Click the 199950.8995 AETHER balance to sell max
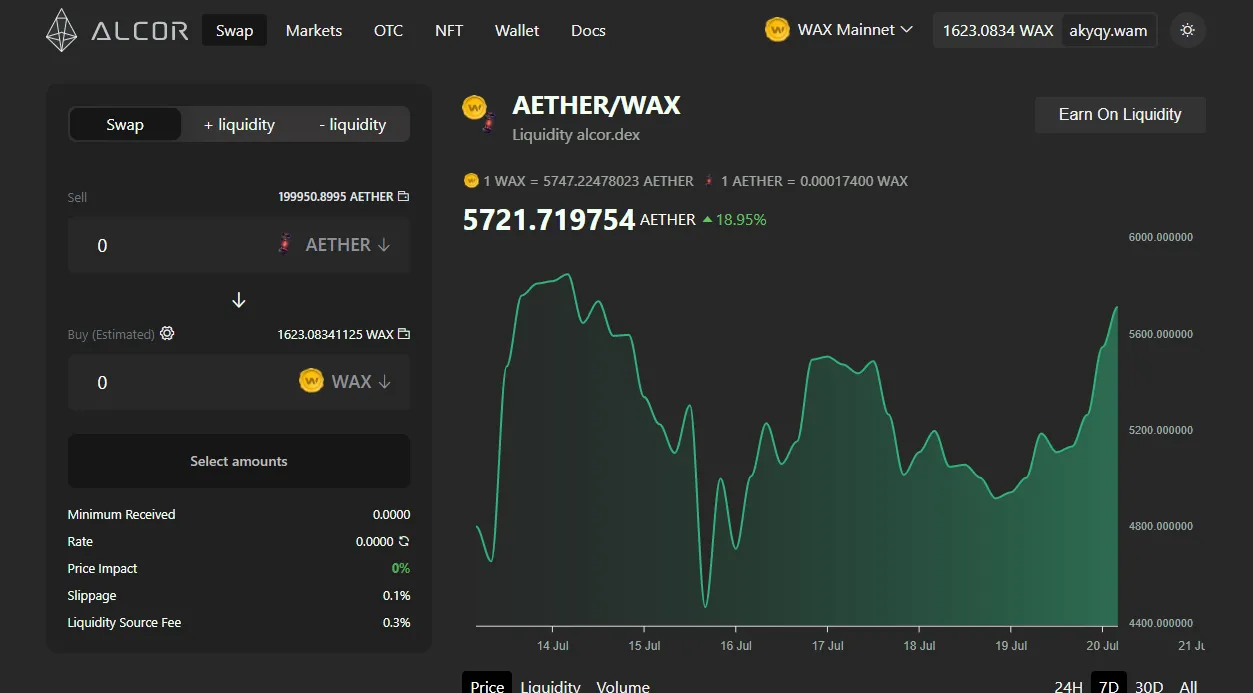The image size is (1253, 693). pyautogui.click(x=336, y=197)
